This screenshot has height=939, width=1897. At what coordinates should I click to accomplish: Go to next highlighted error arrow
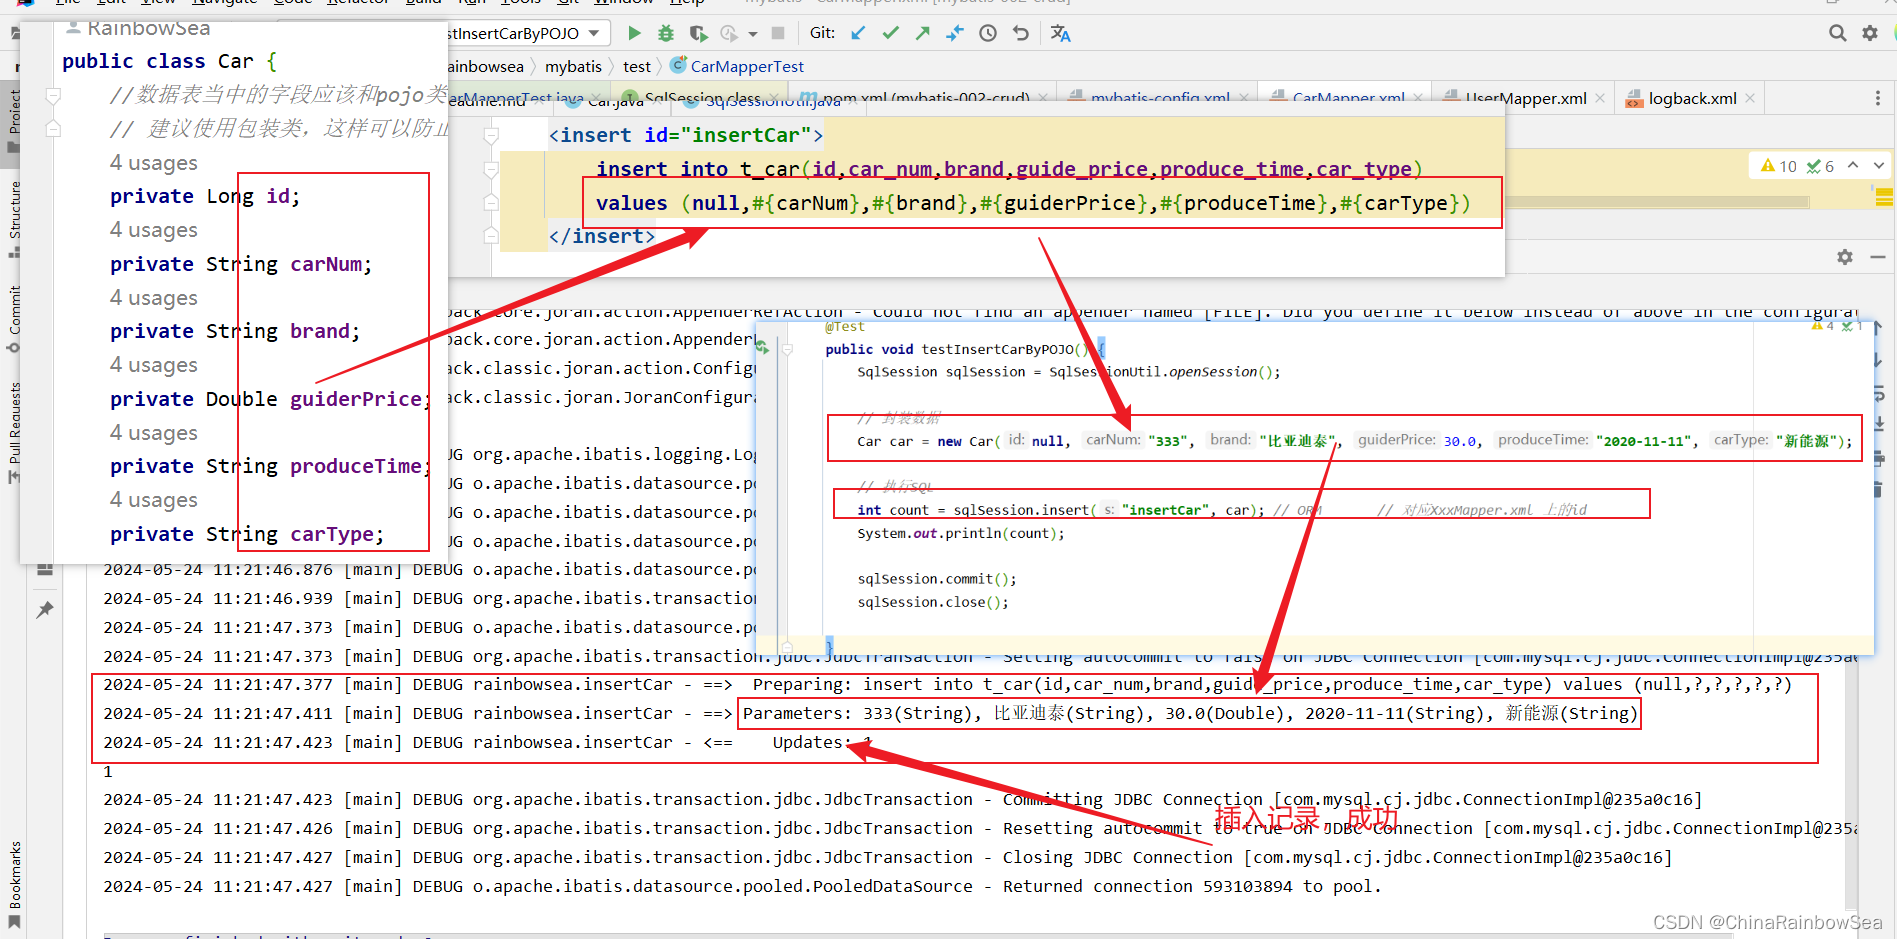(1878, 166)
